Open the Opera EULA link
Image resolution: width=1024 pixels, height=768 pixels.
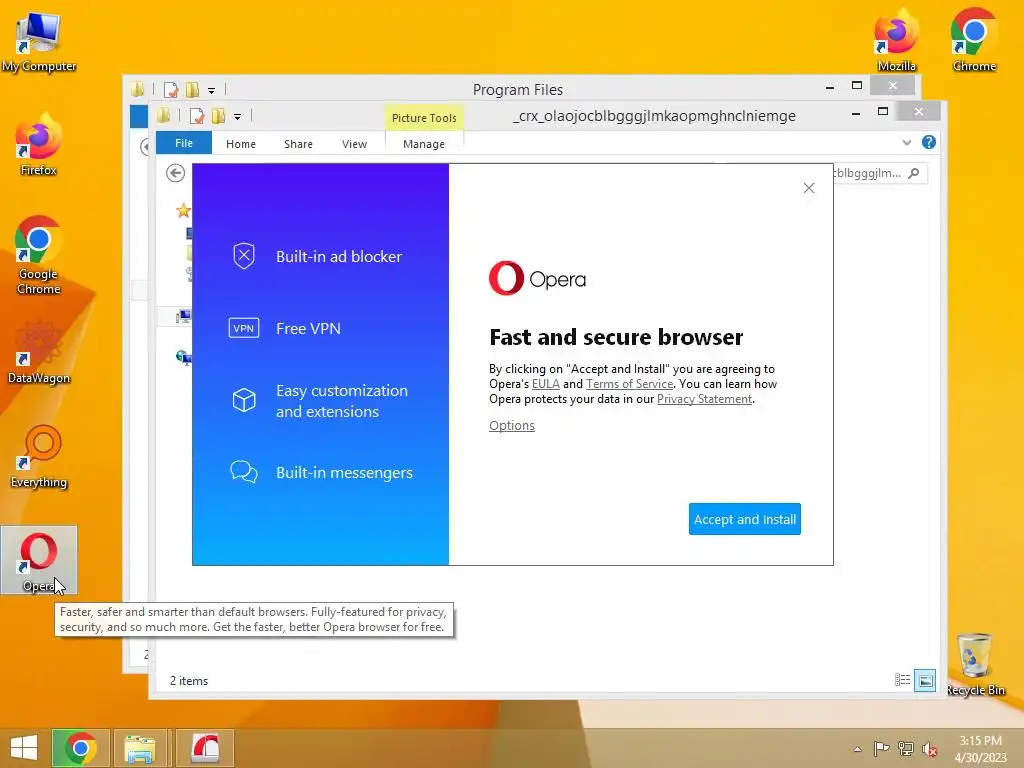click(x=545, y=384)
